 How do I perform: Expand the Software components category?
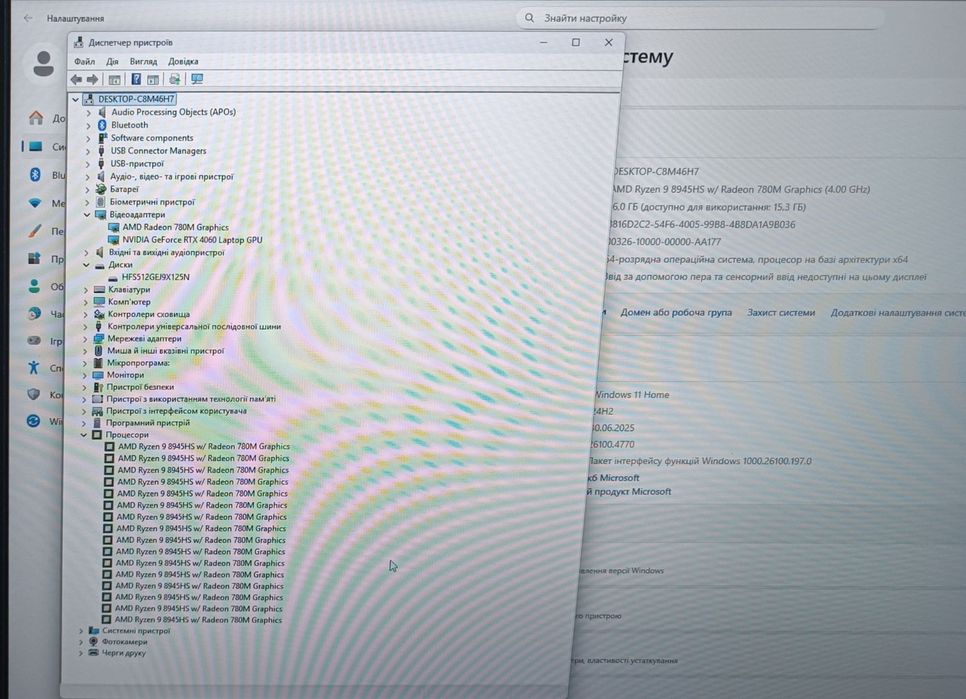click(88, 139)
